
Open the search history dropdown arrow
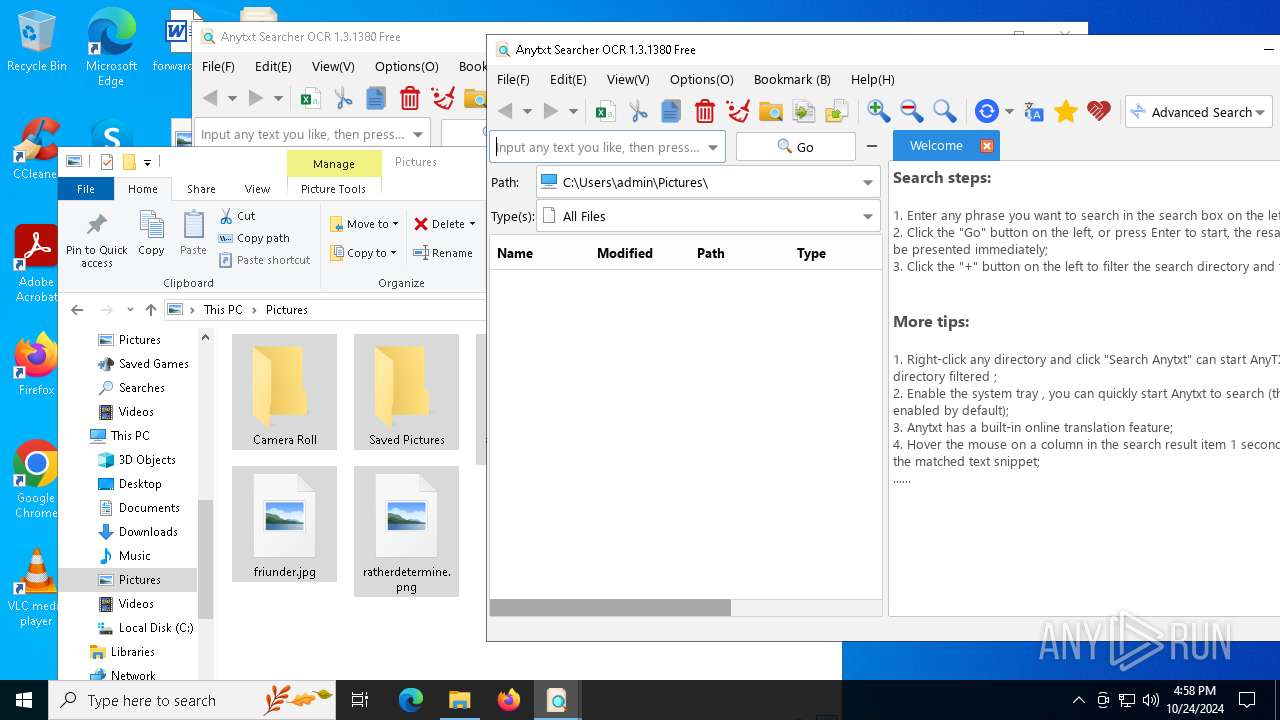point(713,147)
